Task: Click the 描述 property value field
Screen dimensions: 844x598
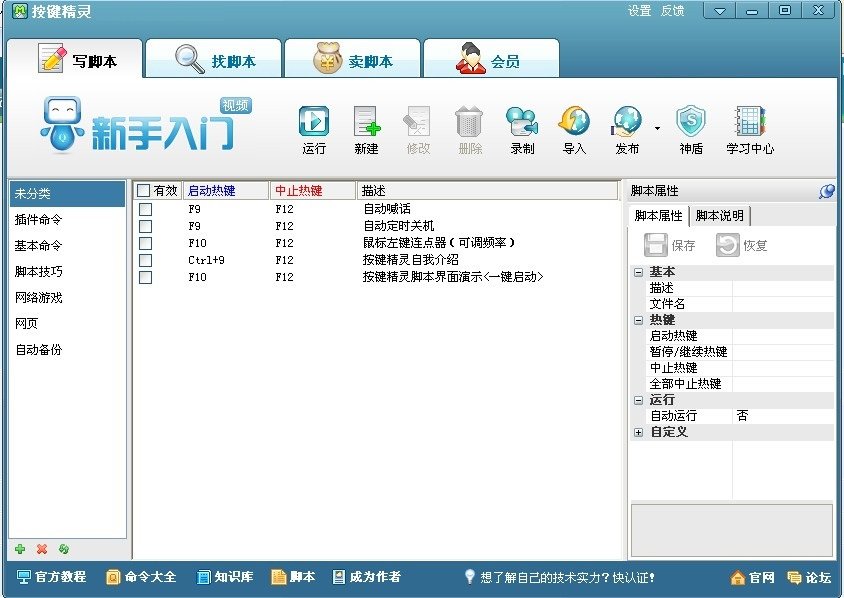Action: click(783, 288)
